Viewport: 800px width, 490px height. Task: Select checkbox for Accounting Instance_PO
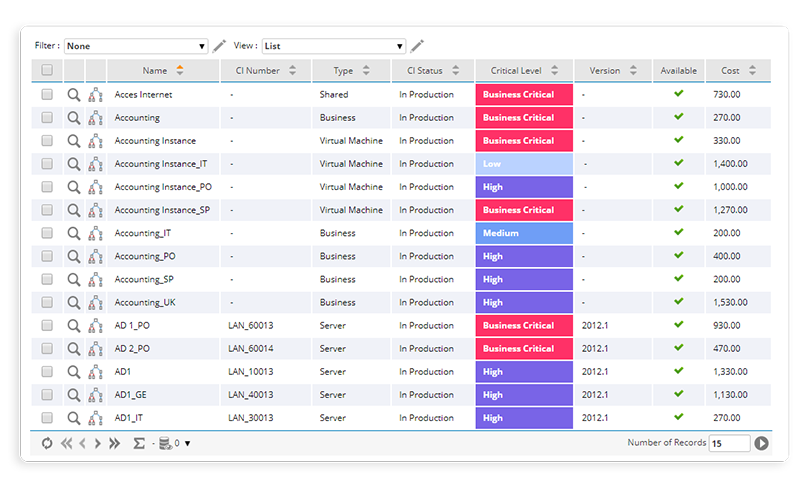(x=47, y=187)
